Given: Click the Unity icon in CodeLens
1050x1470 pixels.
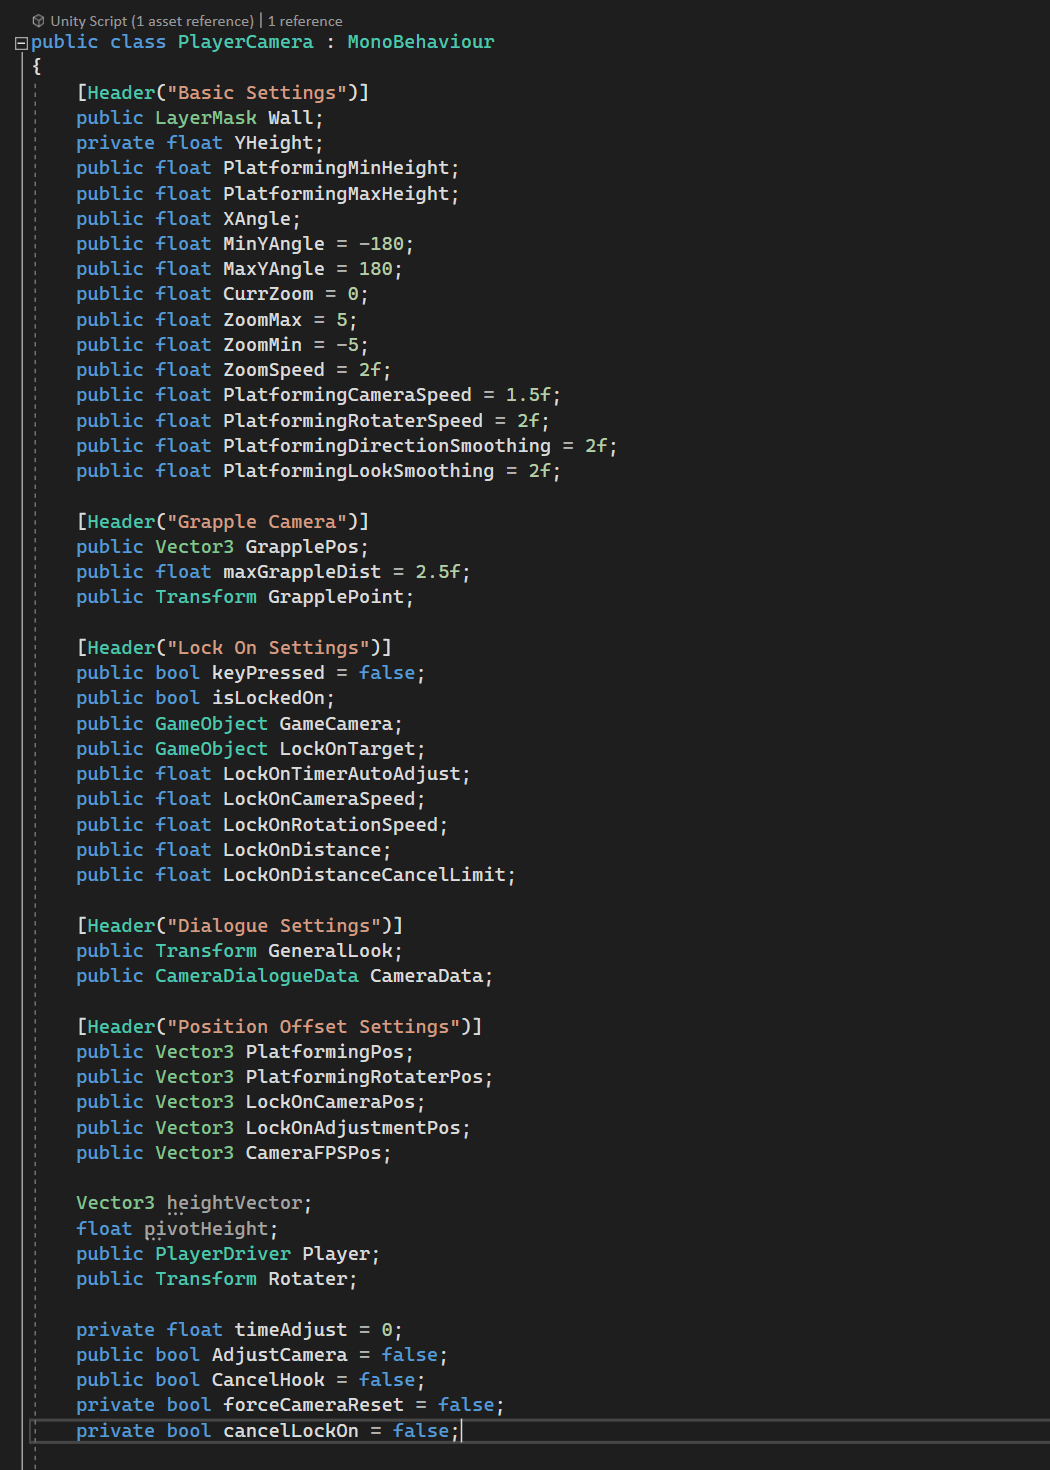Looking at the screenshot, I should click(38, 21).
